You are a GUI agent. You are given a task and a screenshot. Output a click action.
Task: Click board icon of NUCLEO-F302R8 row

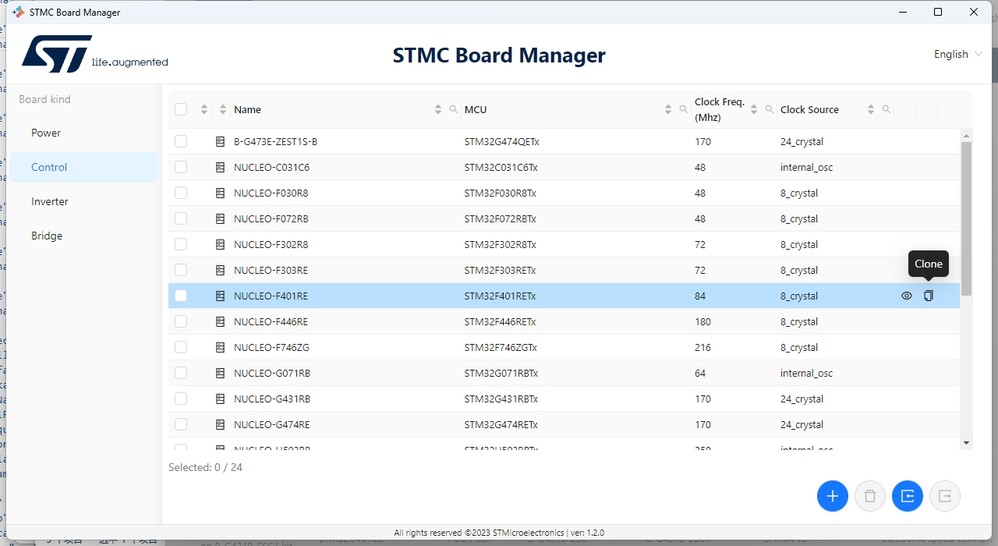pos(220,244)
